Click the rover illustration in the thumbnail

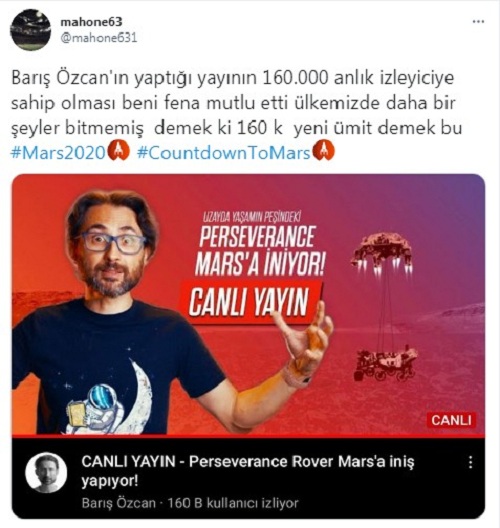click(386, 363)
